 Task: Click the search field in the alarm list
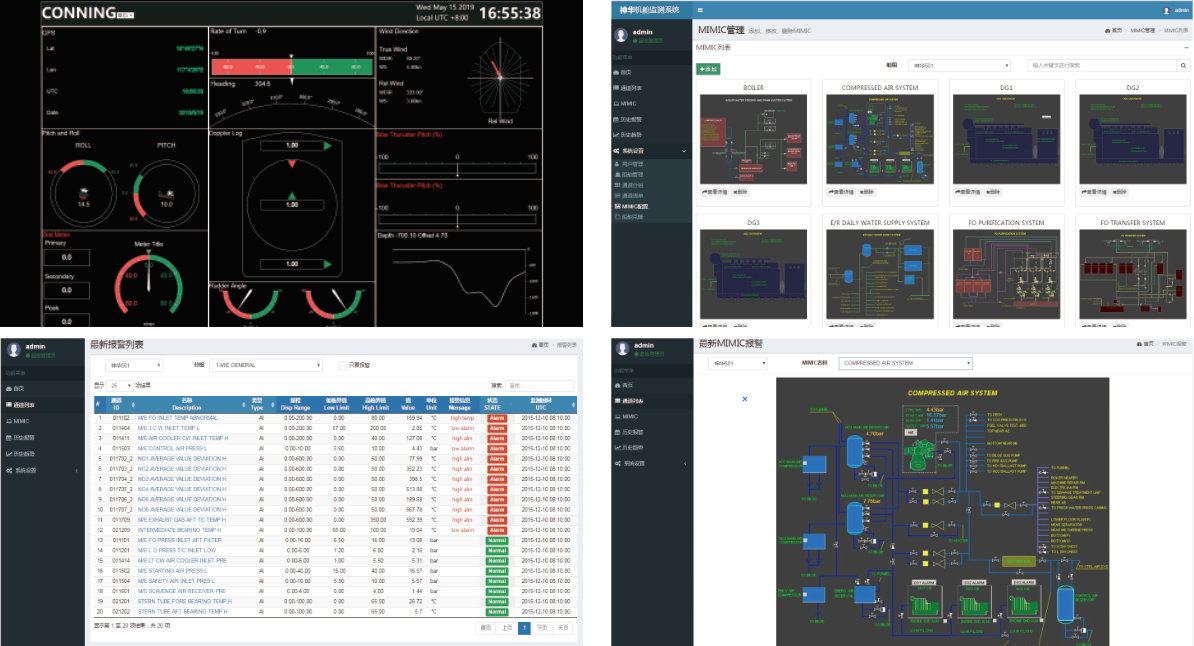(540, 385)
